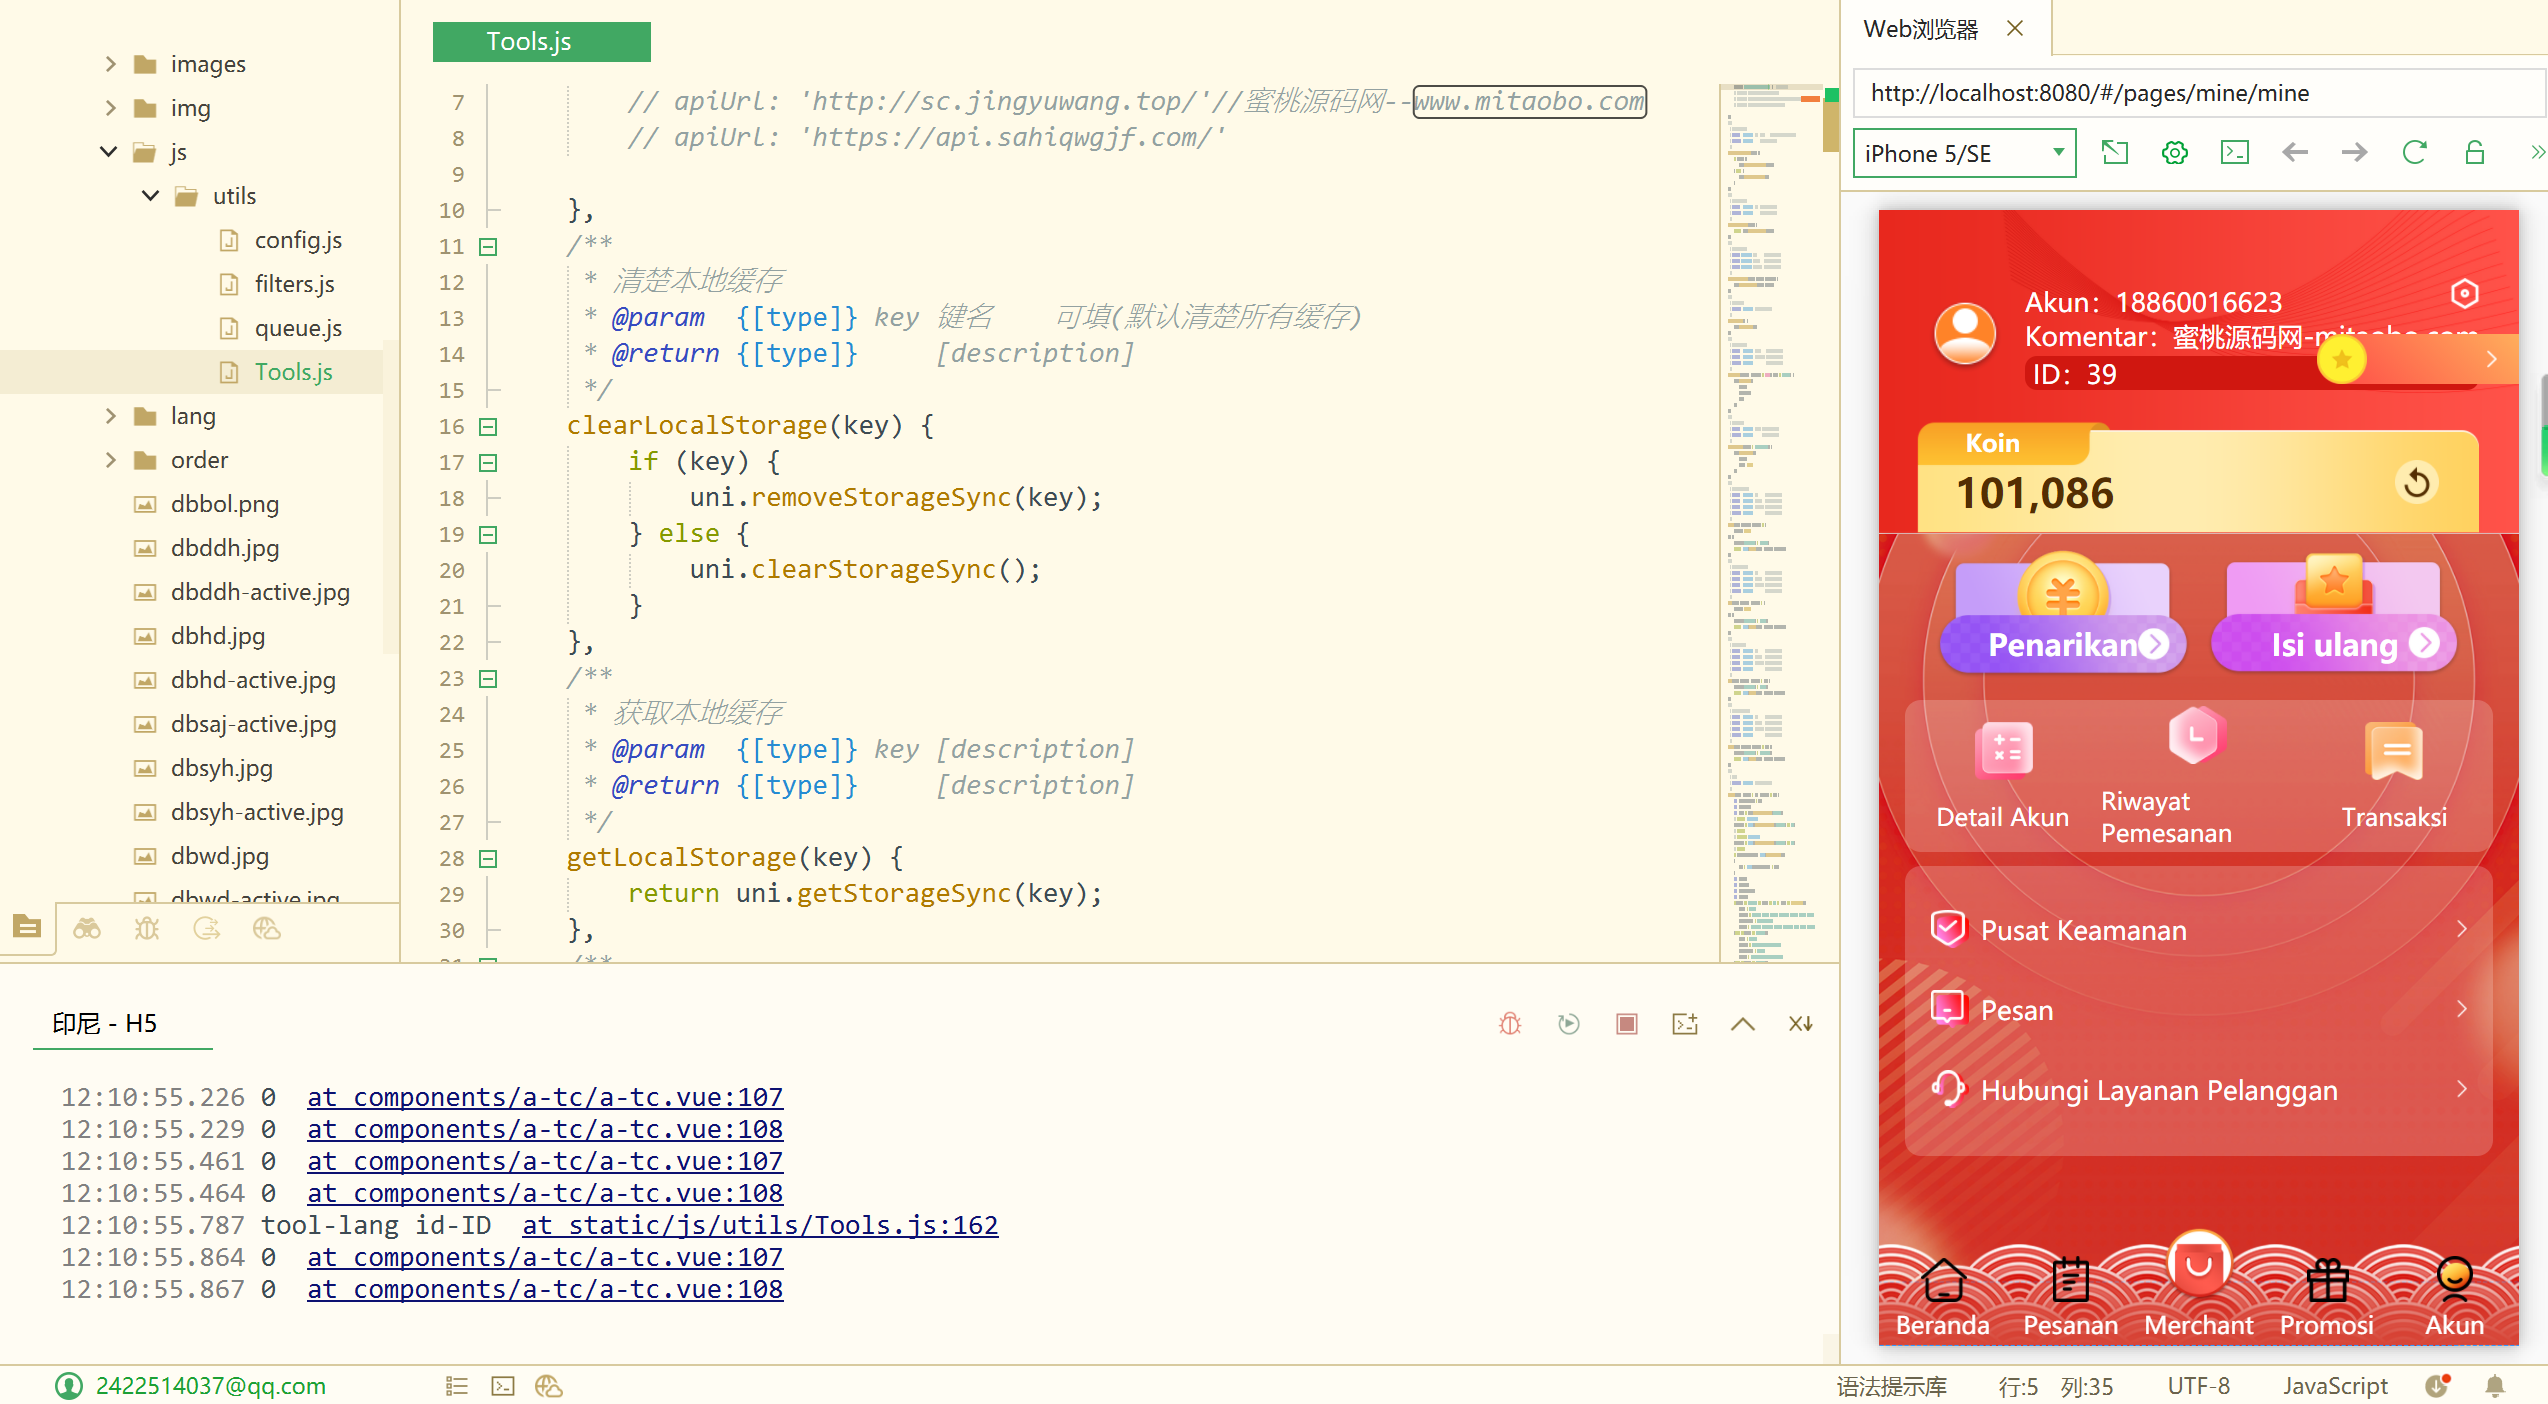Click the red debug bug icon in console
Image resolution: width=2548 pixels, height=1404 pixels.
(1510, 1023)
